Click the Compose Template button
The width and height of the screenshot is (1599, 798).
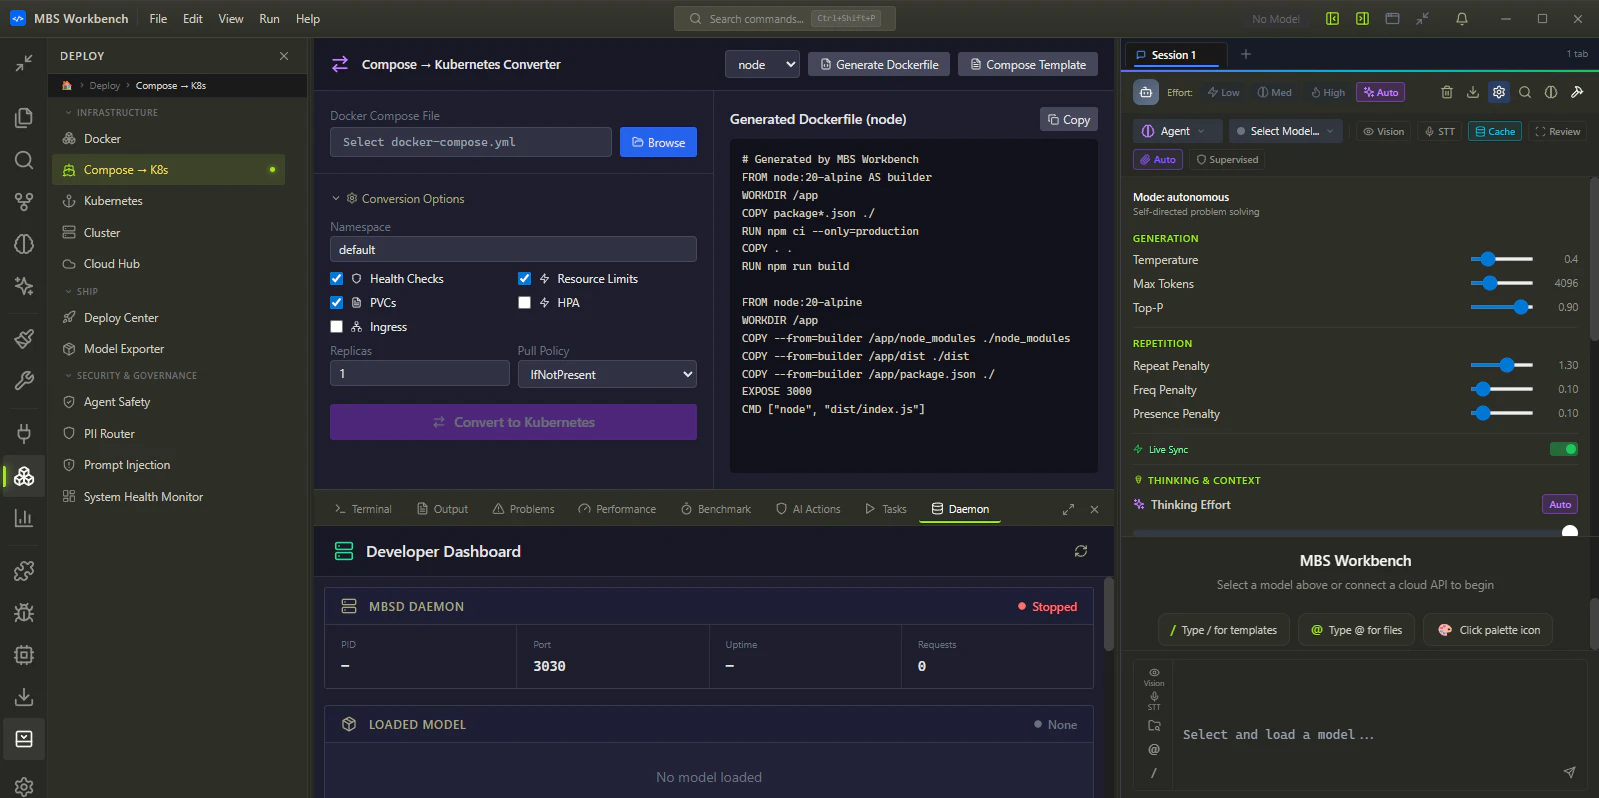click(x=1027, y=64)
